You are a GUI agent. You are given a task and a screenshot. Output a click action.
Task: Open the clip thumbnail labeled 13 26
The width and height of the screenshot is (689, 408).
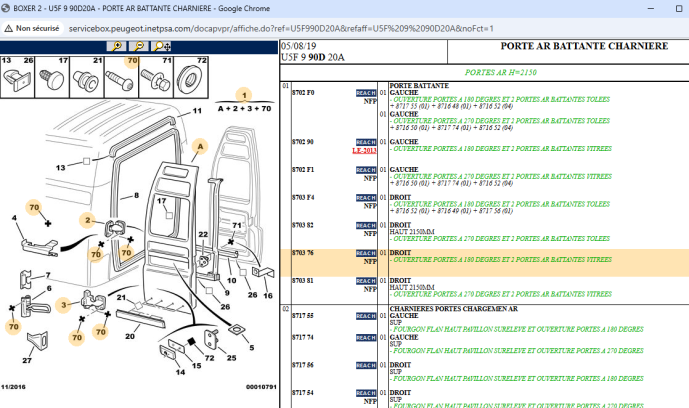18,77
